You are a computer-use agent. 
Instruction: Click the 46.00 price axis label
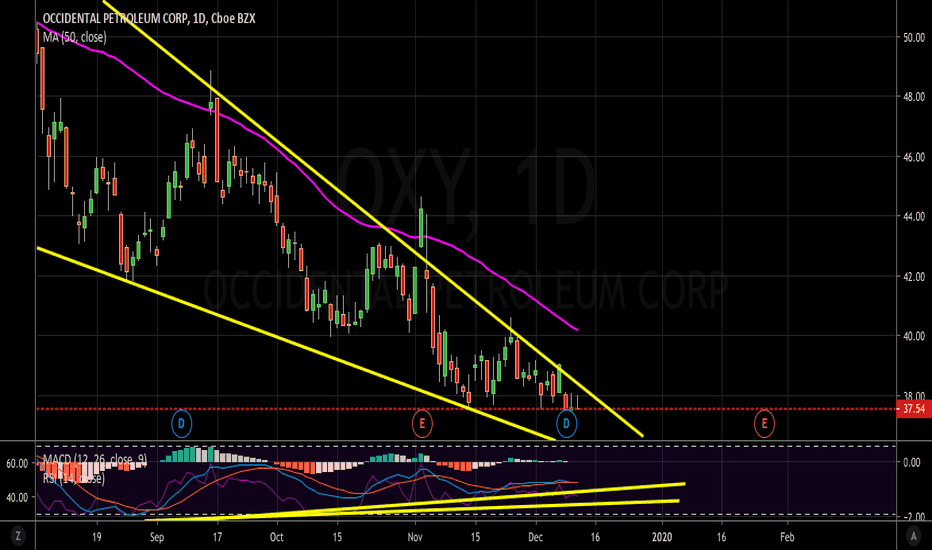tap(914, 157)
